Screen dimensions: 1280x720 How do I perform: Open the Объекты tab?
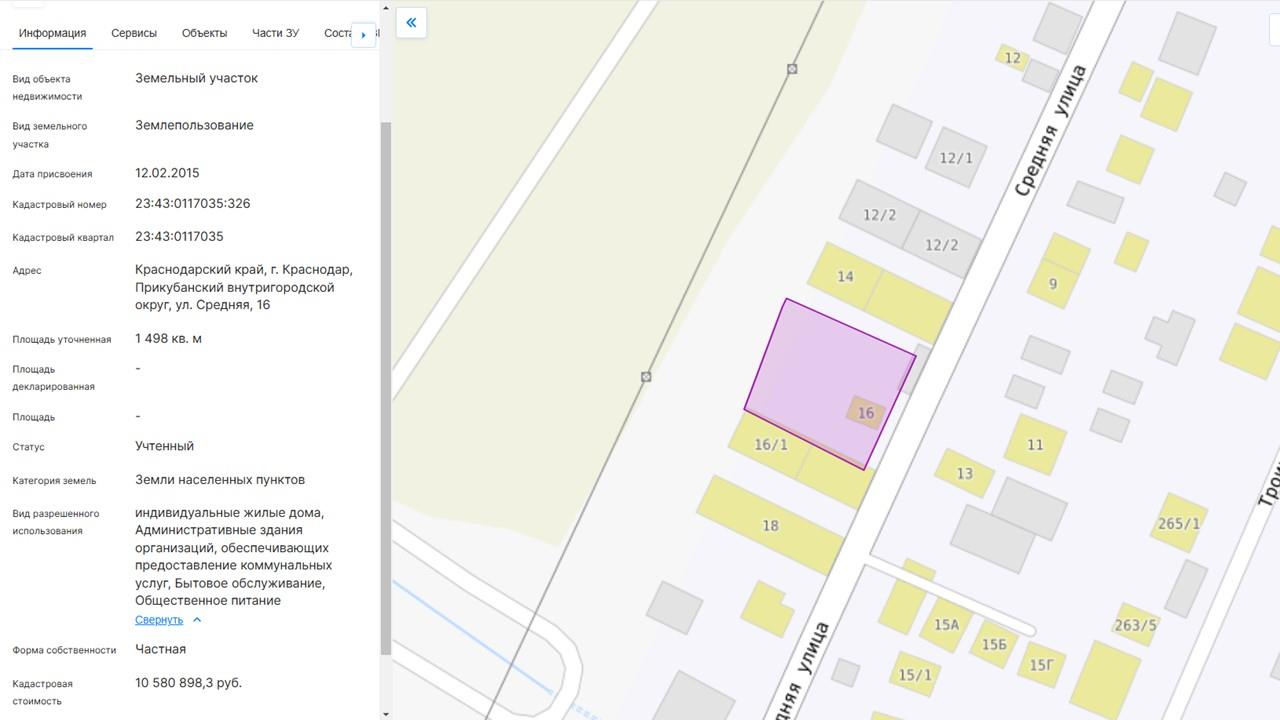(204, 33)
